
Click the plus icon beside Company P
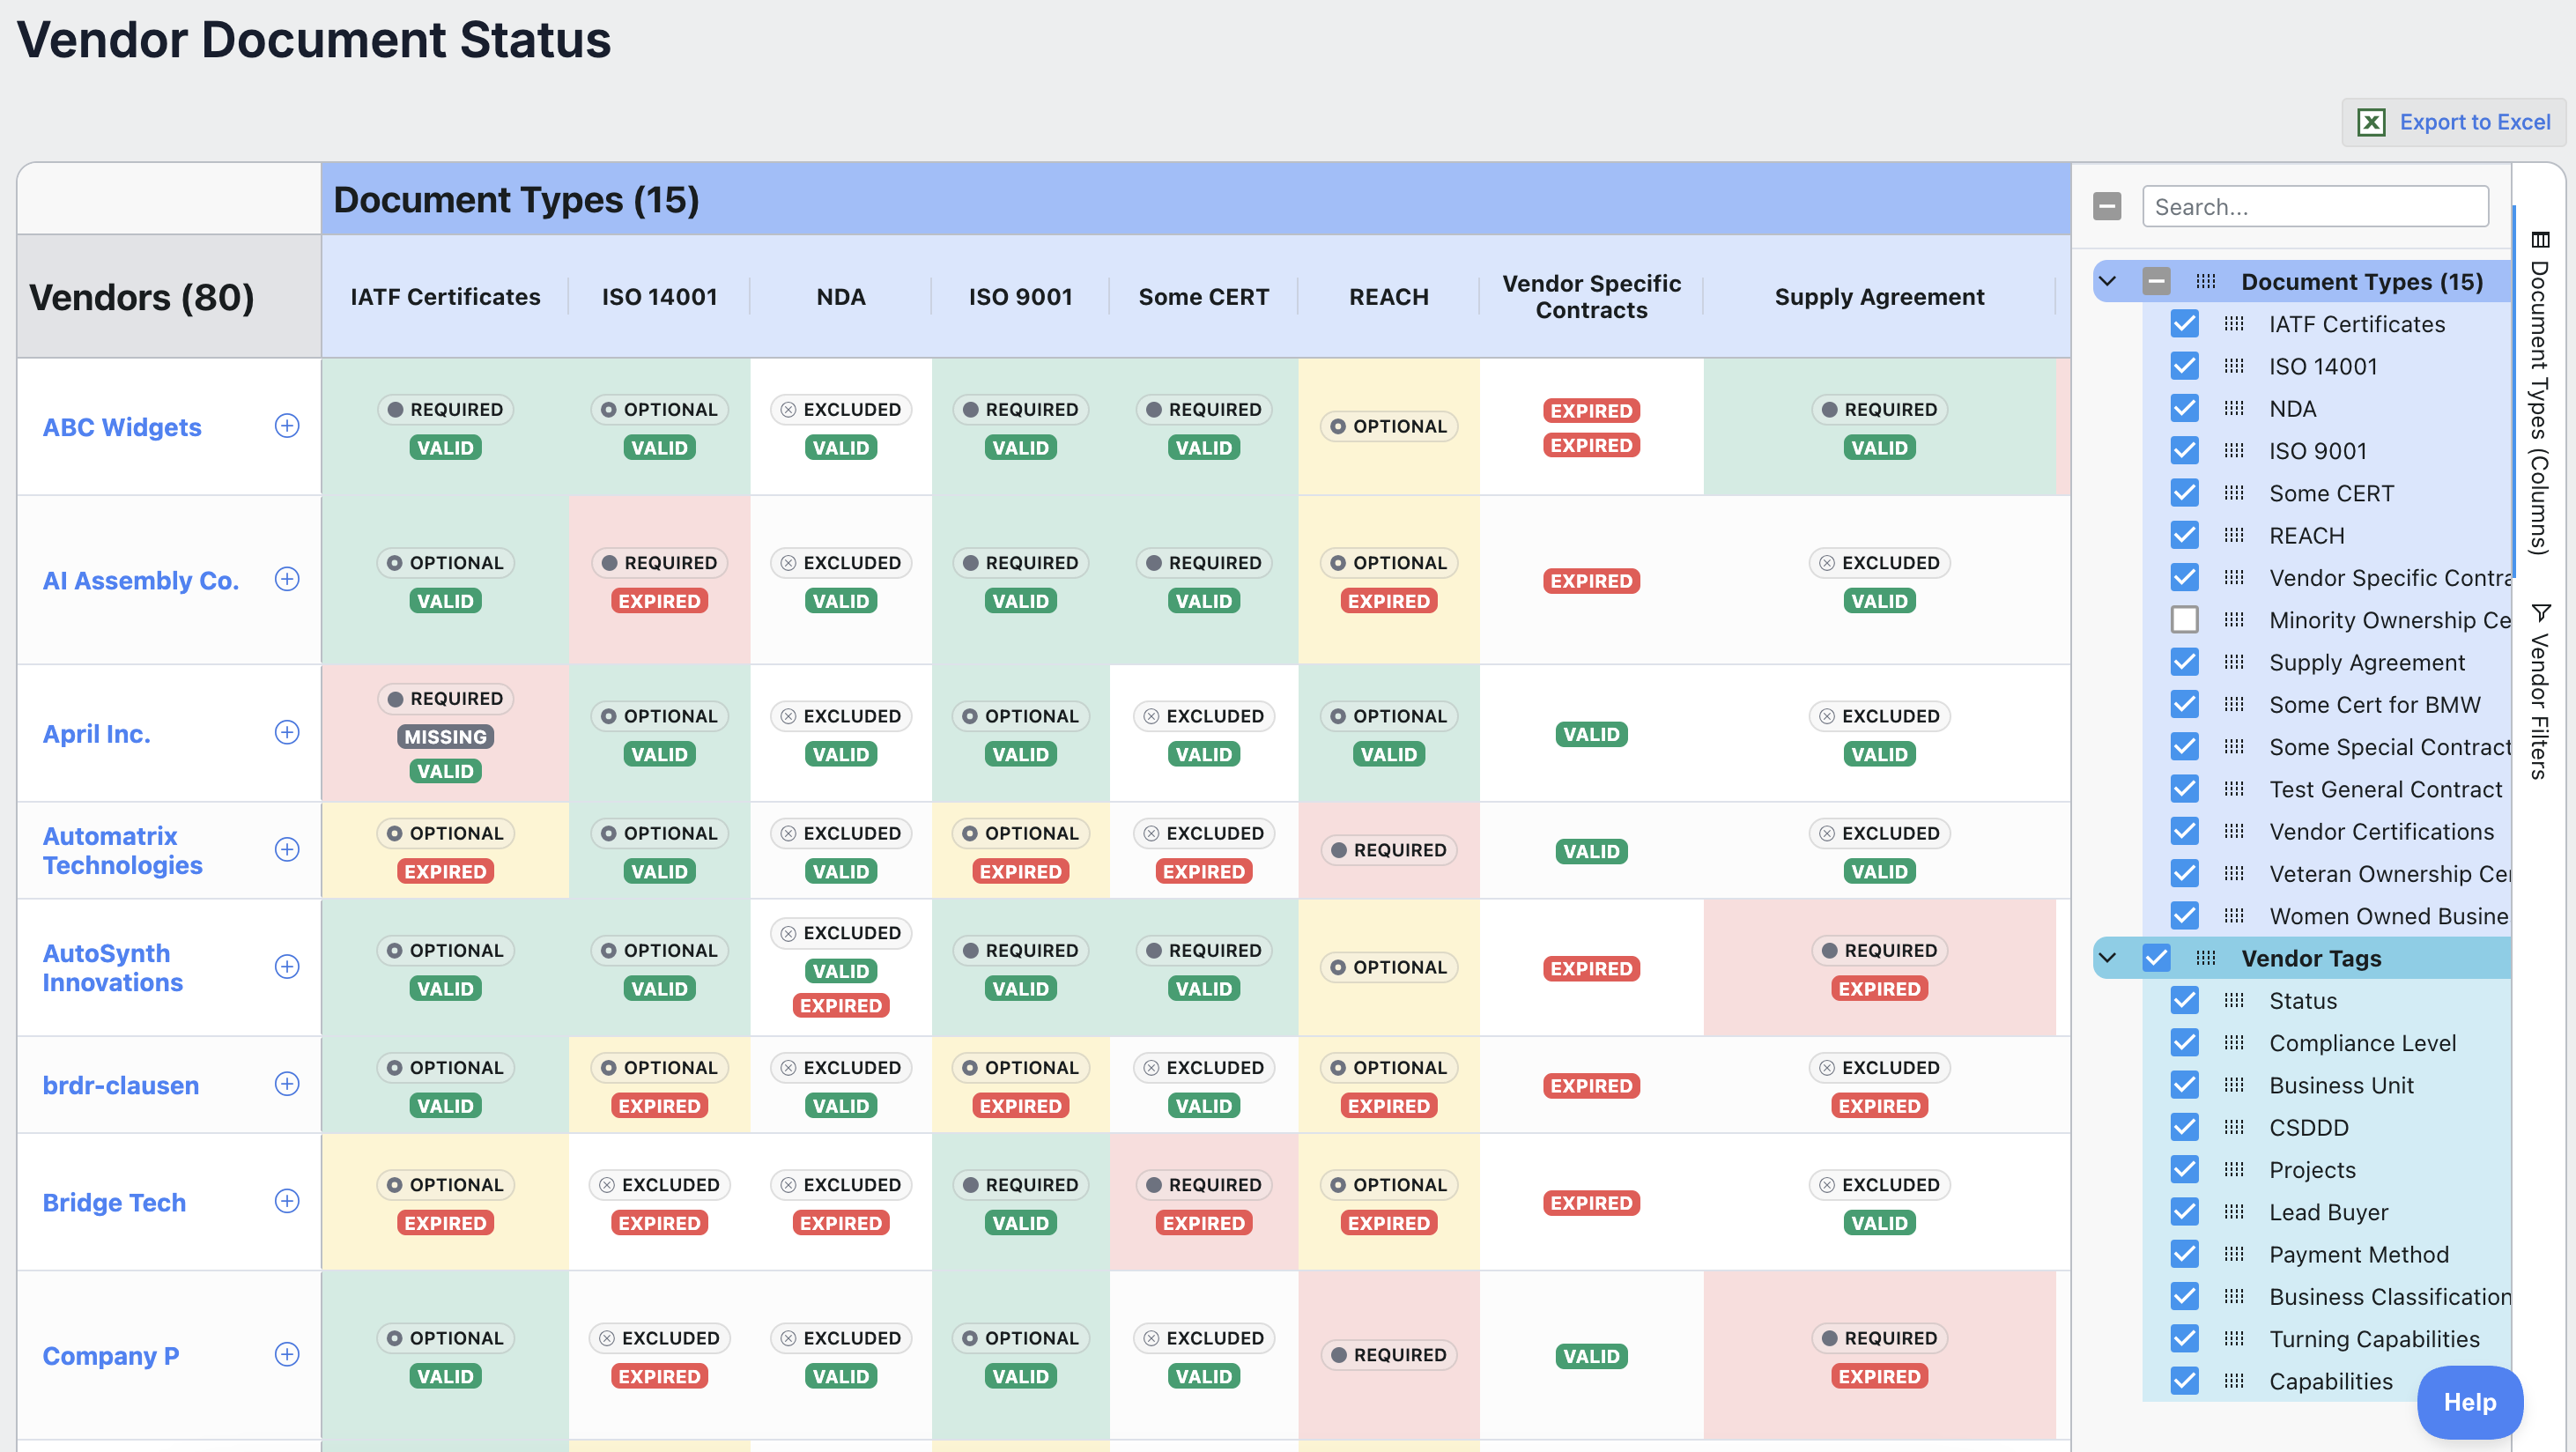(x=287, y=1354)
